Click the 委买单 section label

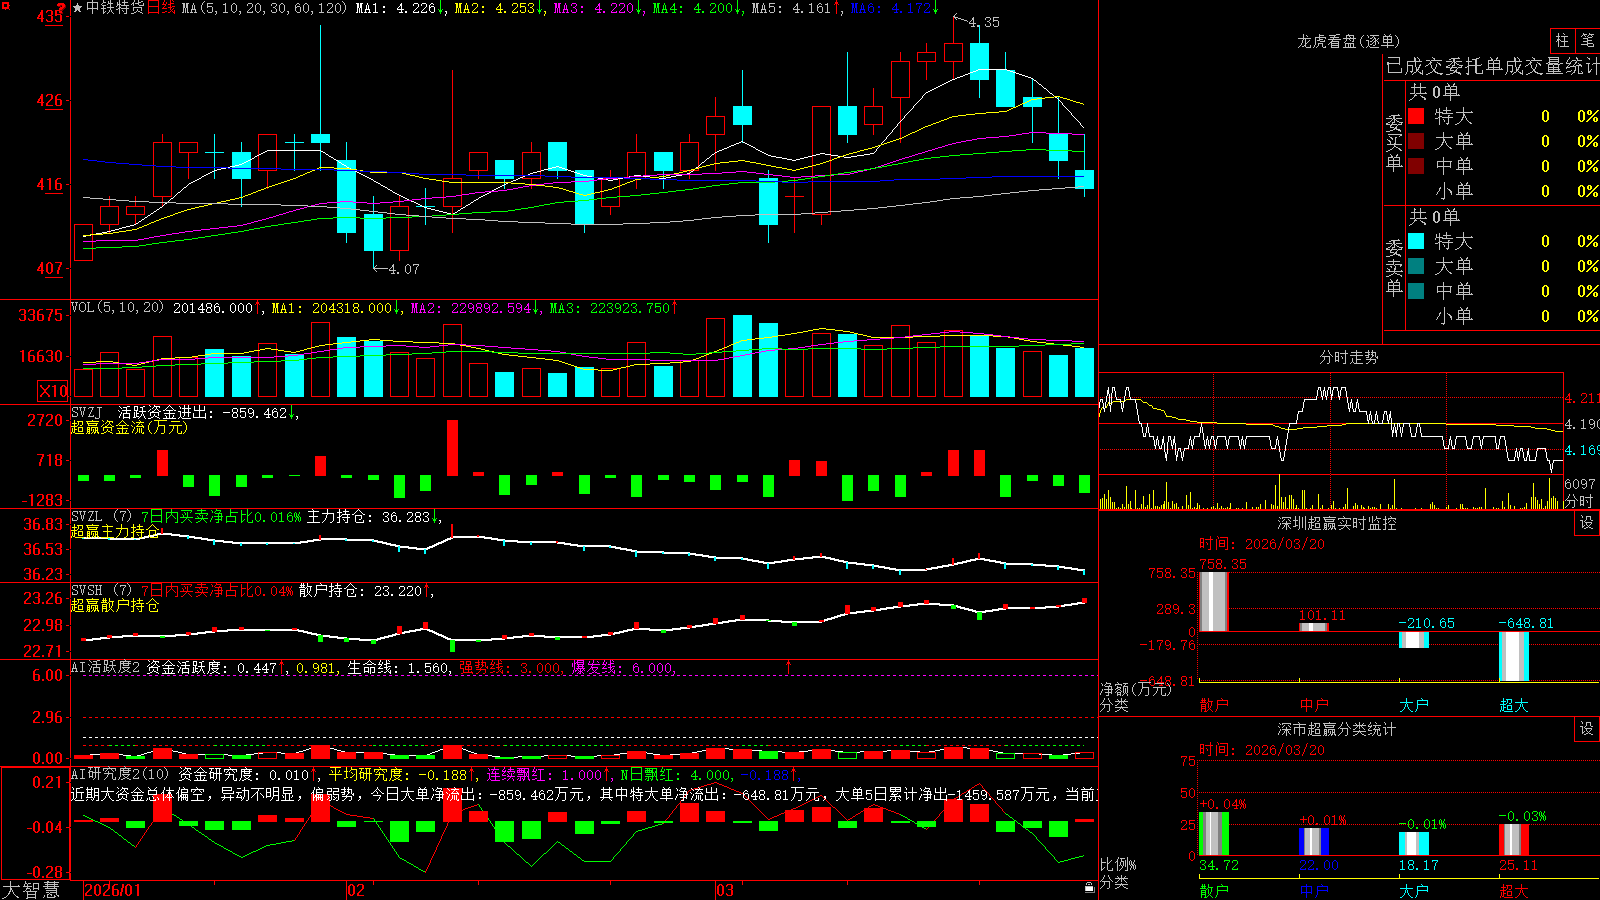point(1394,143)
